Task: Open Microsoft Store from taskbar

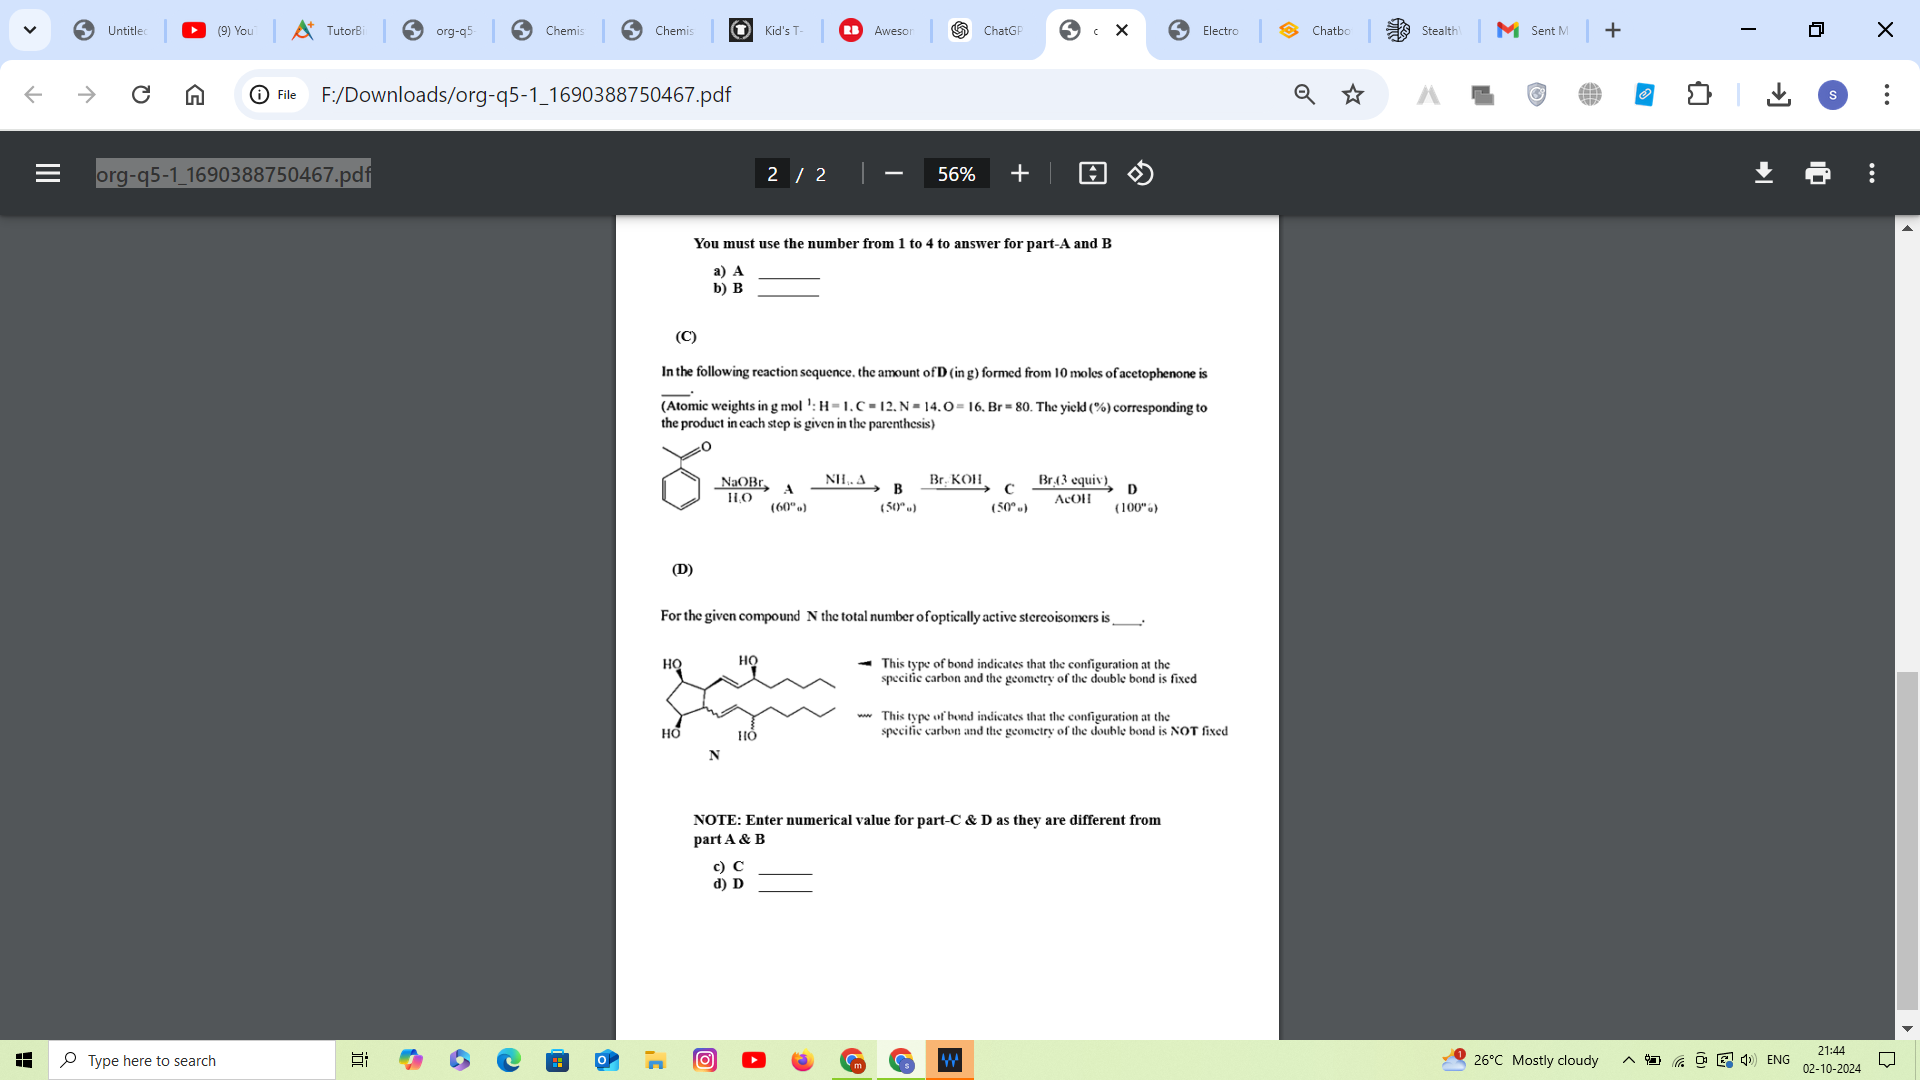Action: click(x=557, y=1060)
